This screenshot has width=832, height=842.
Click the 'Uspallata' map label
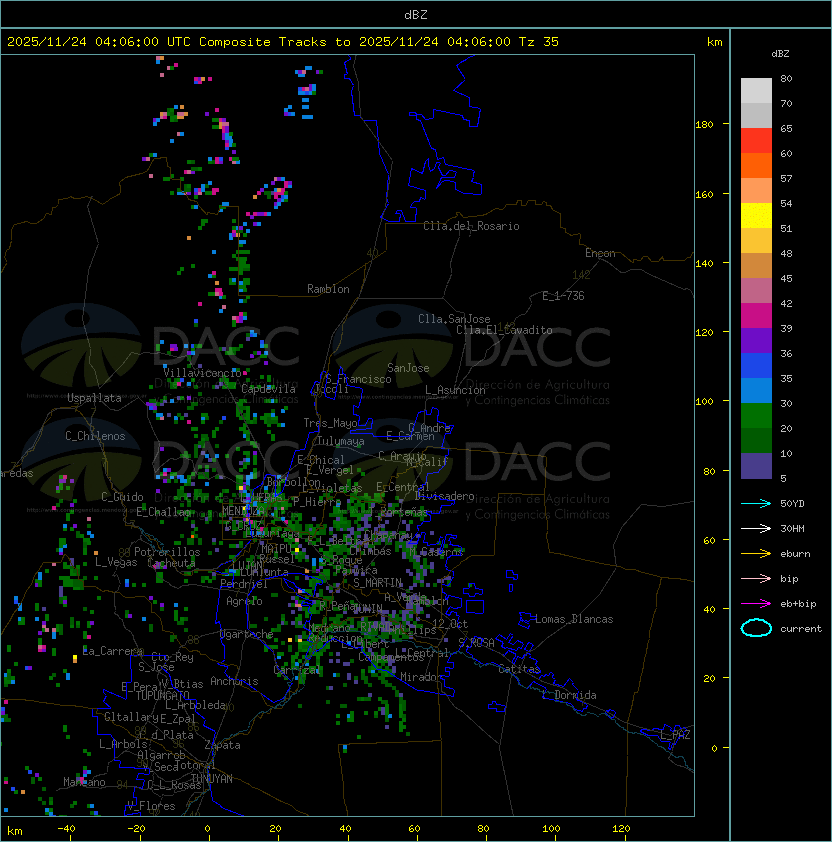coord(94,398)
